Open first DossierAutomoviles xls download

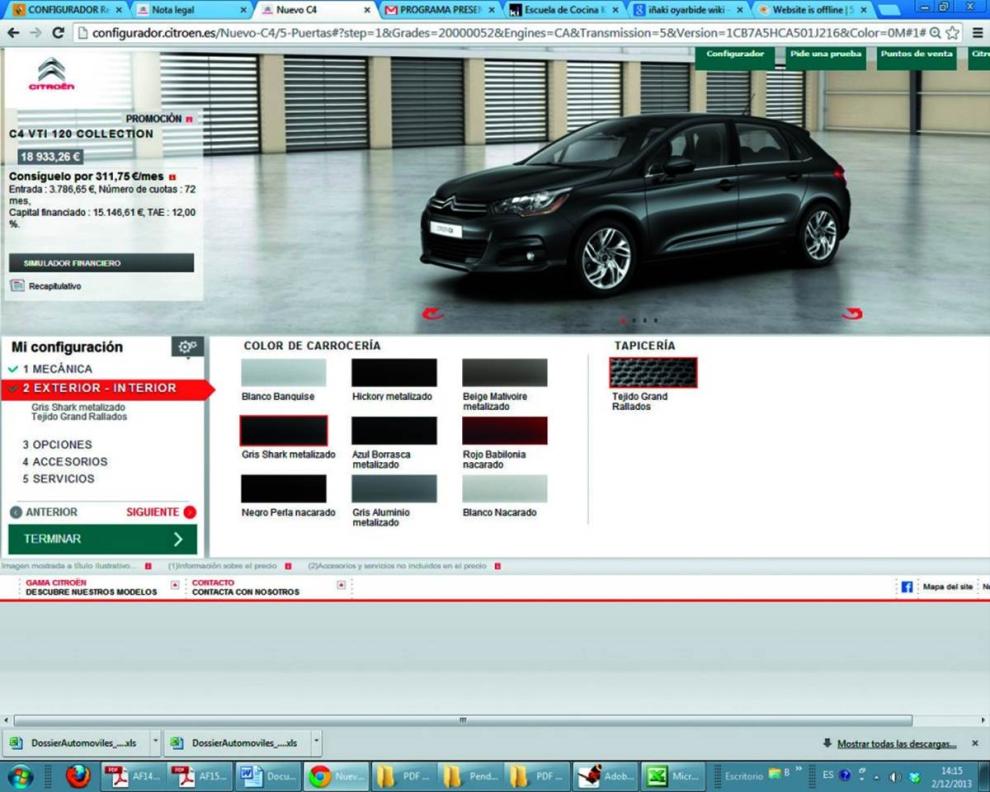pos(78,743)
